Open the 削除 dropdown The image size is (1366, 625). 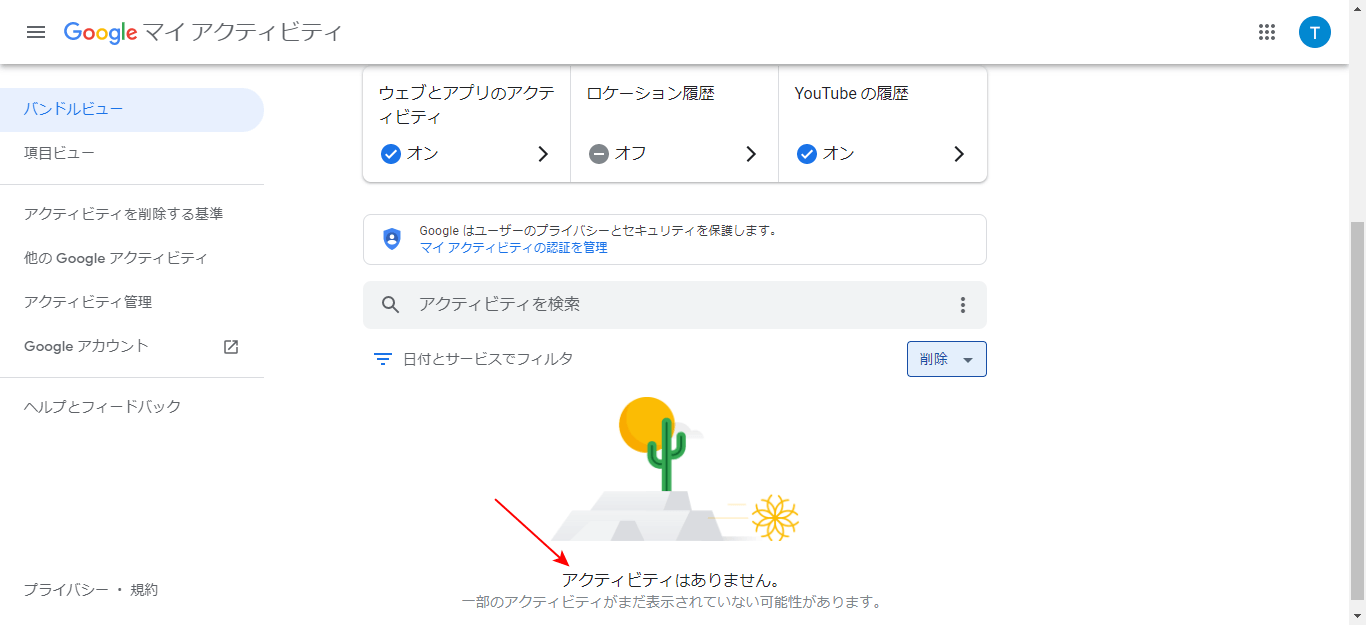[947, 359]
